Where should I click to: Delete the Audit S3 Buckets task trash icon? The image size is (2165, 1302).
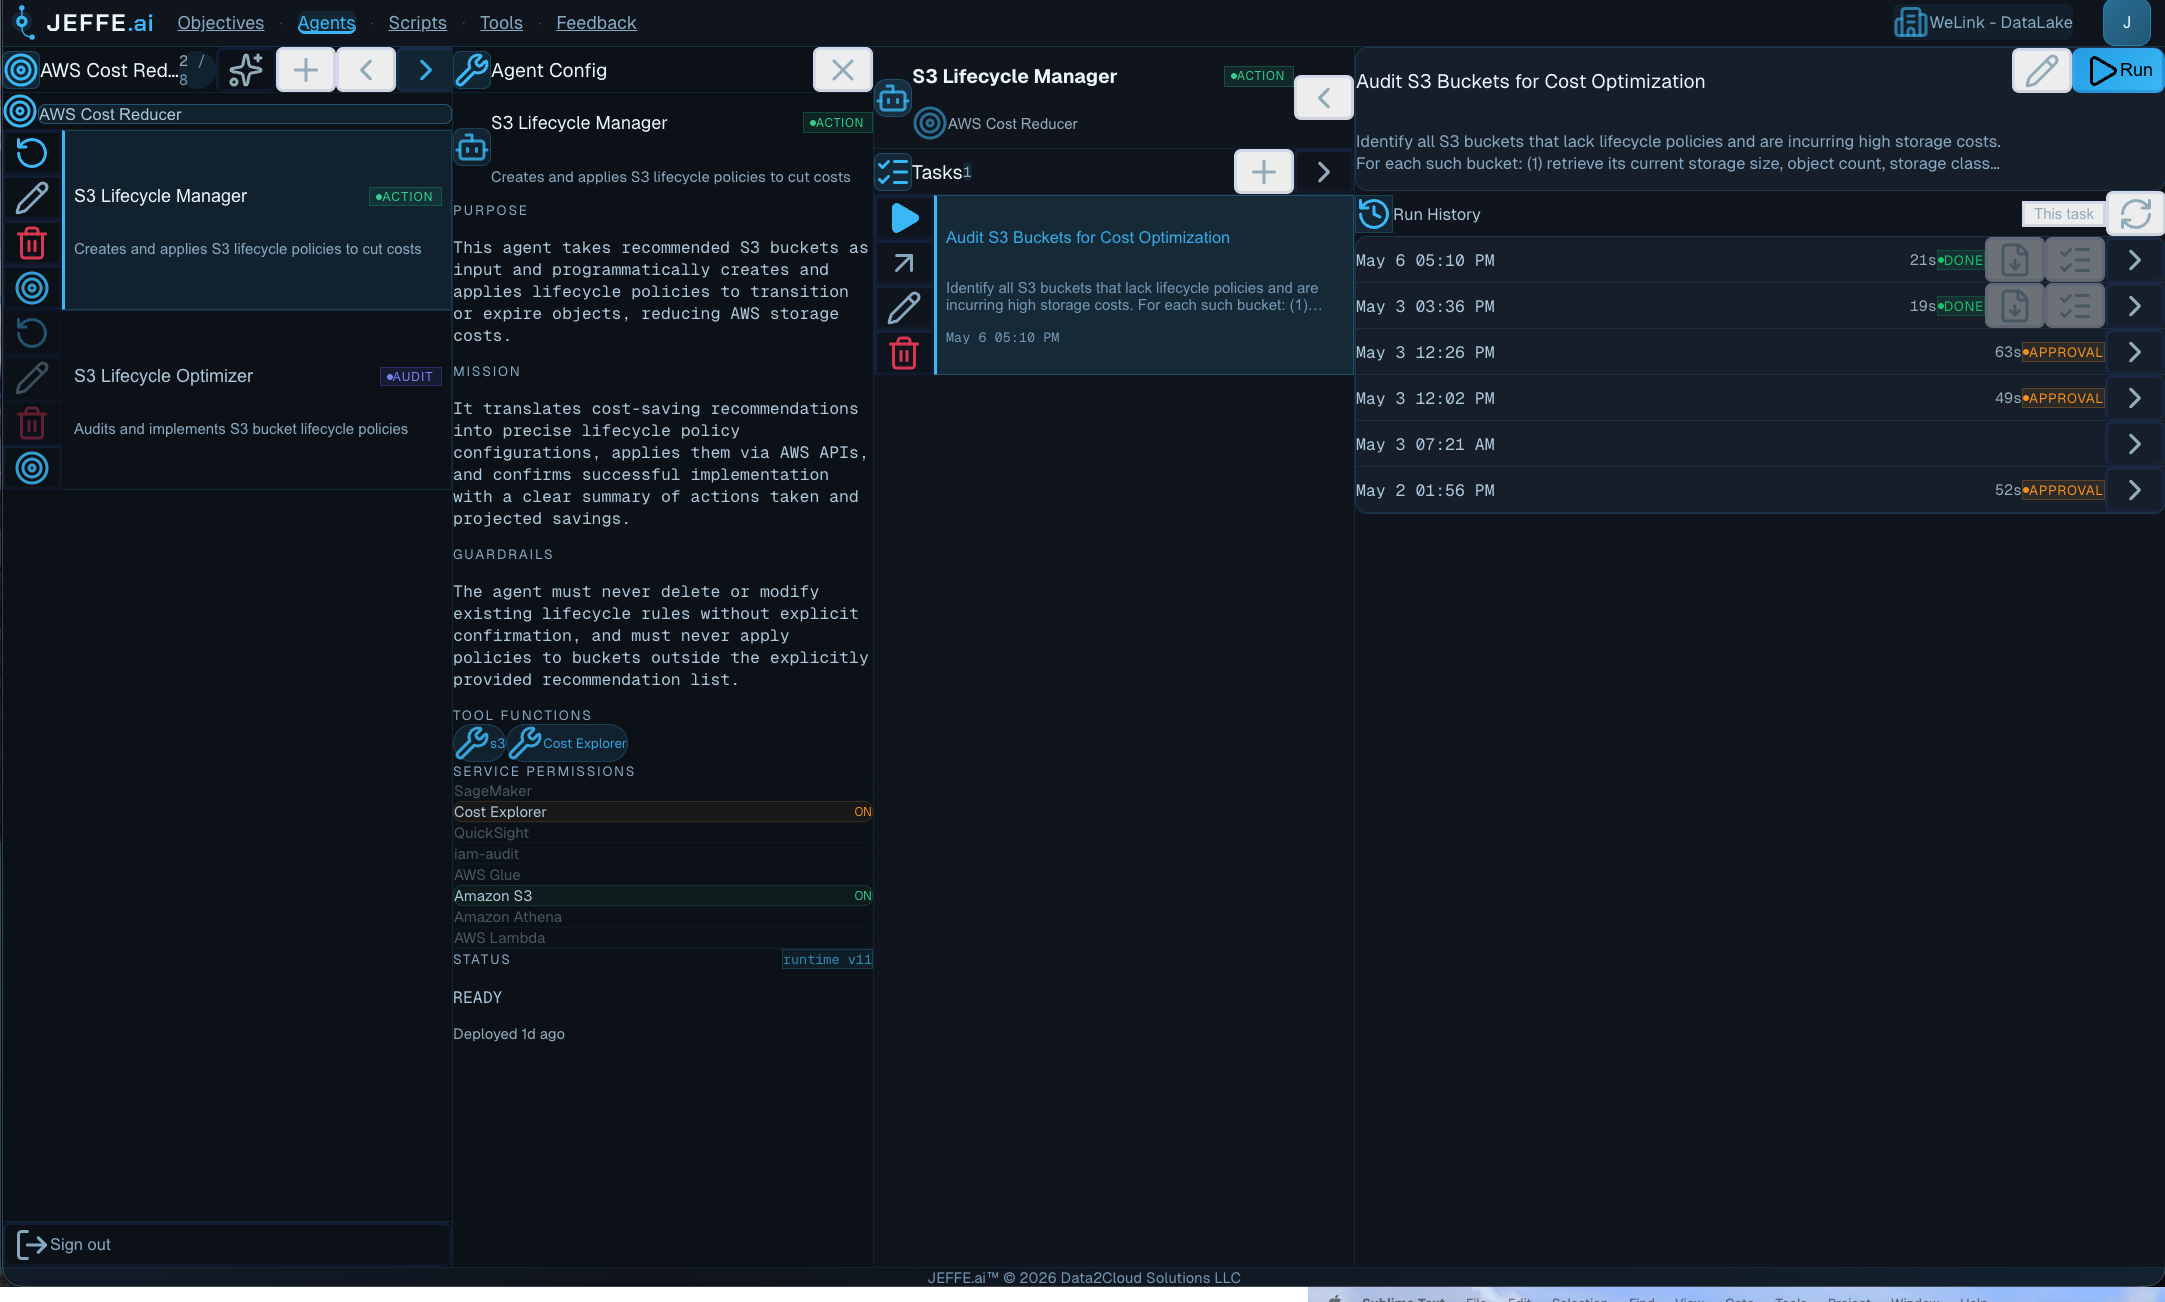905,353
